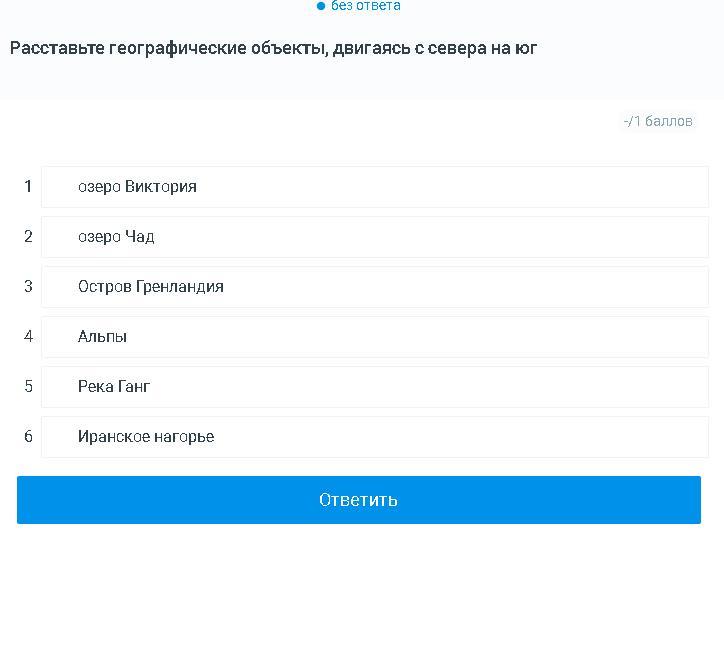Click the blue dot beside без ответа
This screenshot has width=724, height=647.
321,6
